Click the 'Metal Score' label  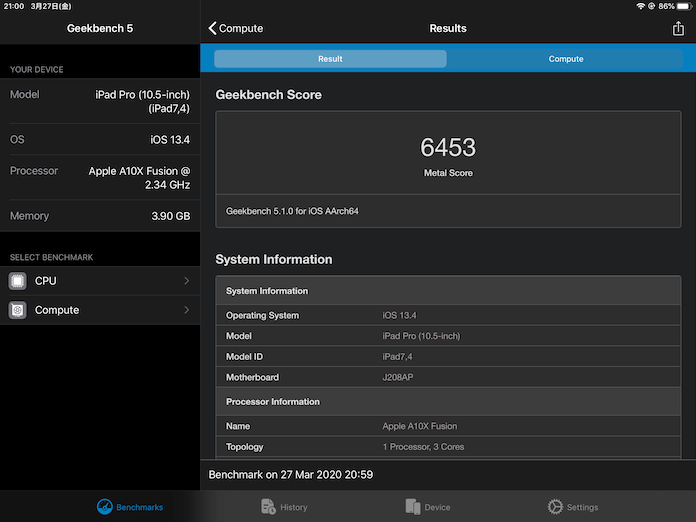[448, 173]
